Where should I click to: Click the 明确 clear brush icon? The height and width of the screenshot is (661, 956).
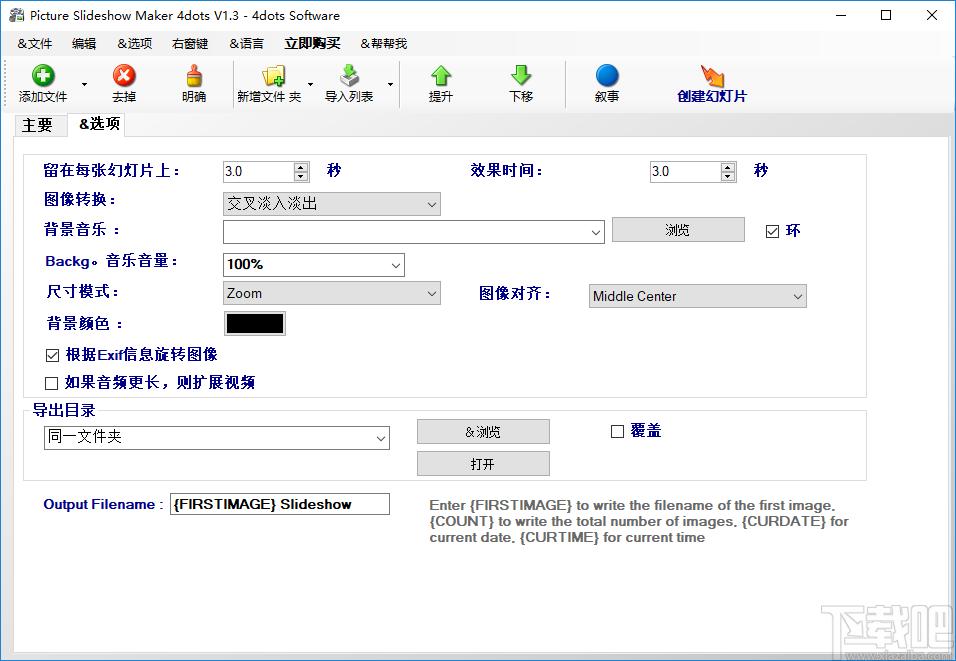(194, 76)
